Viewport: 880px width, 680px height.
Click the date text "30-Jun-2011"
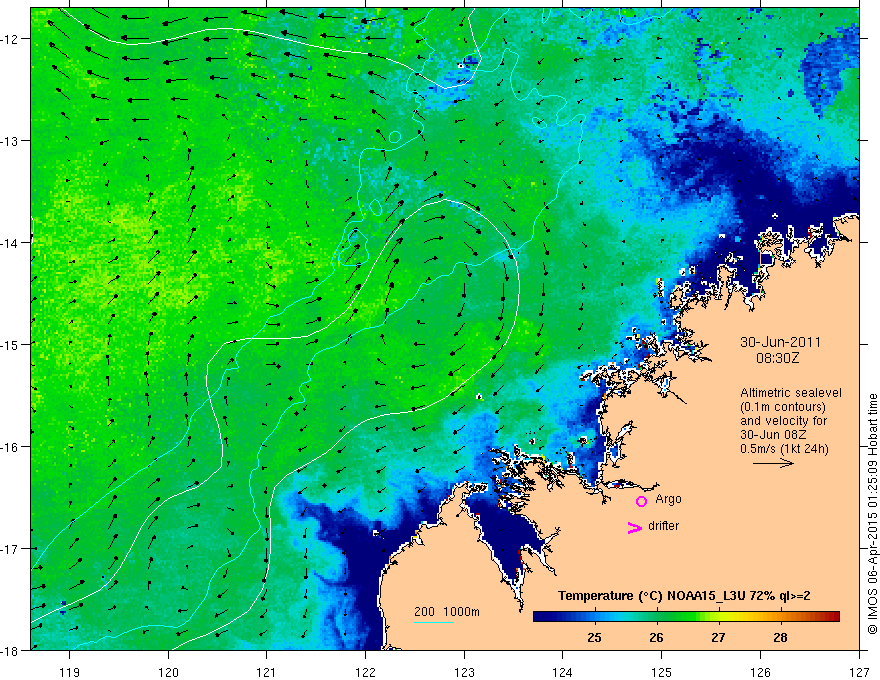click(780, 342)
